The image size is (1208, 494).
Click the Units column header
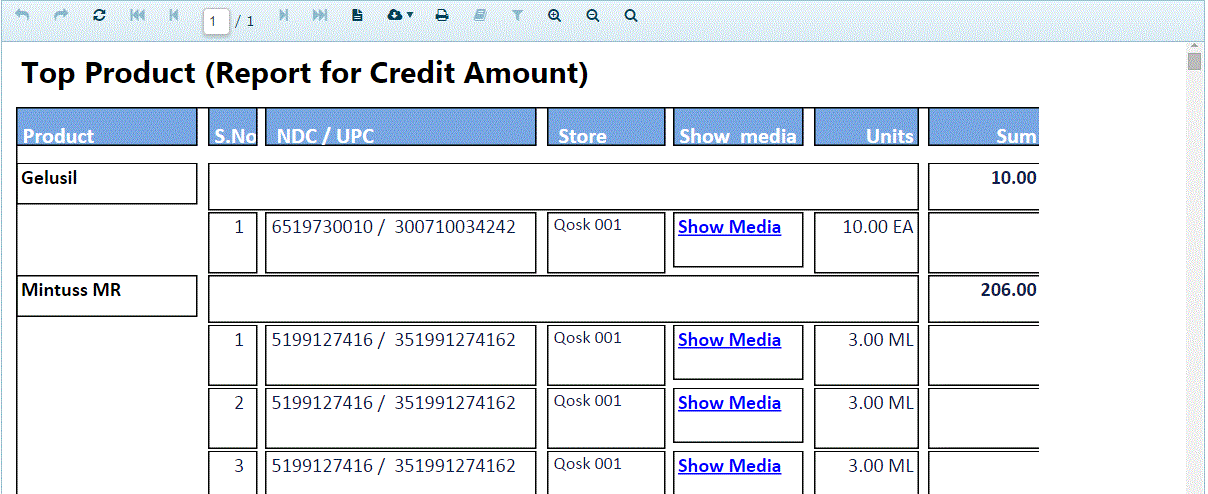pyautogui.click(x=866, y=127)
